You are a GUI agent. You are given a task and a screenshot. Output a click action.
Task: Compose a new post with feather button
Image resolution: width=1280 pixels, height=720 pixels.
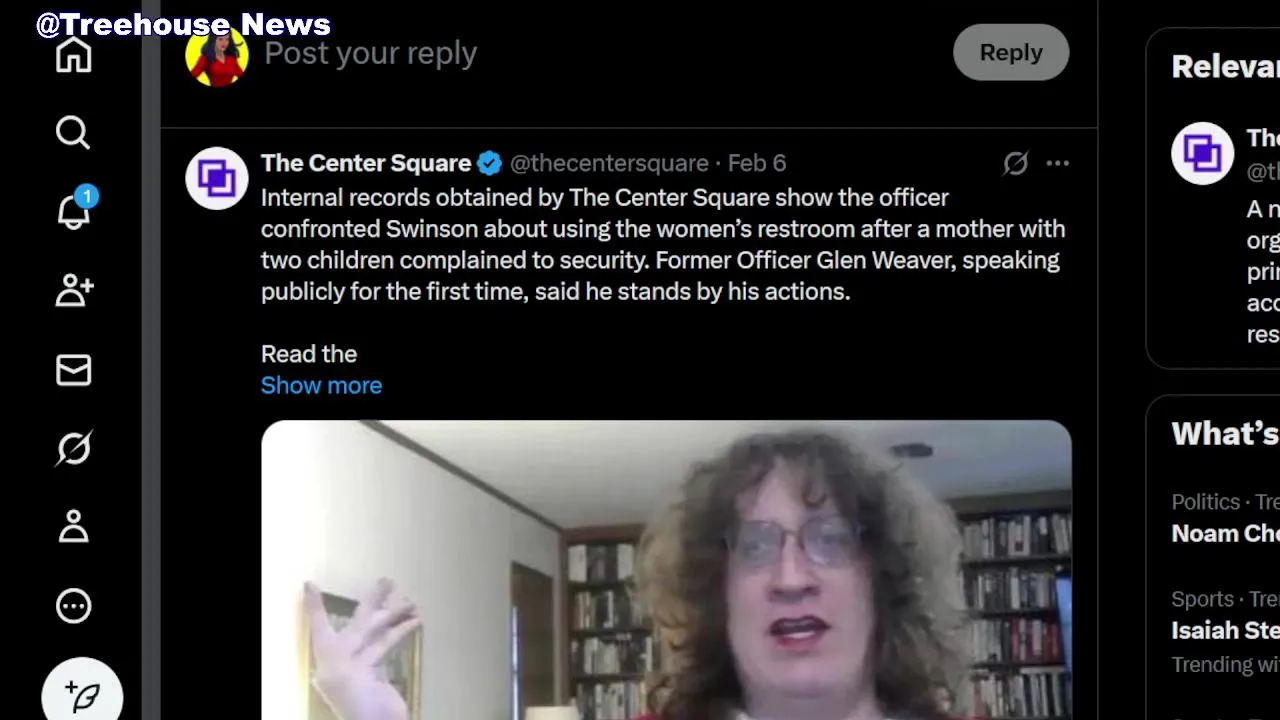[82, 692]
